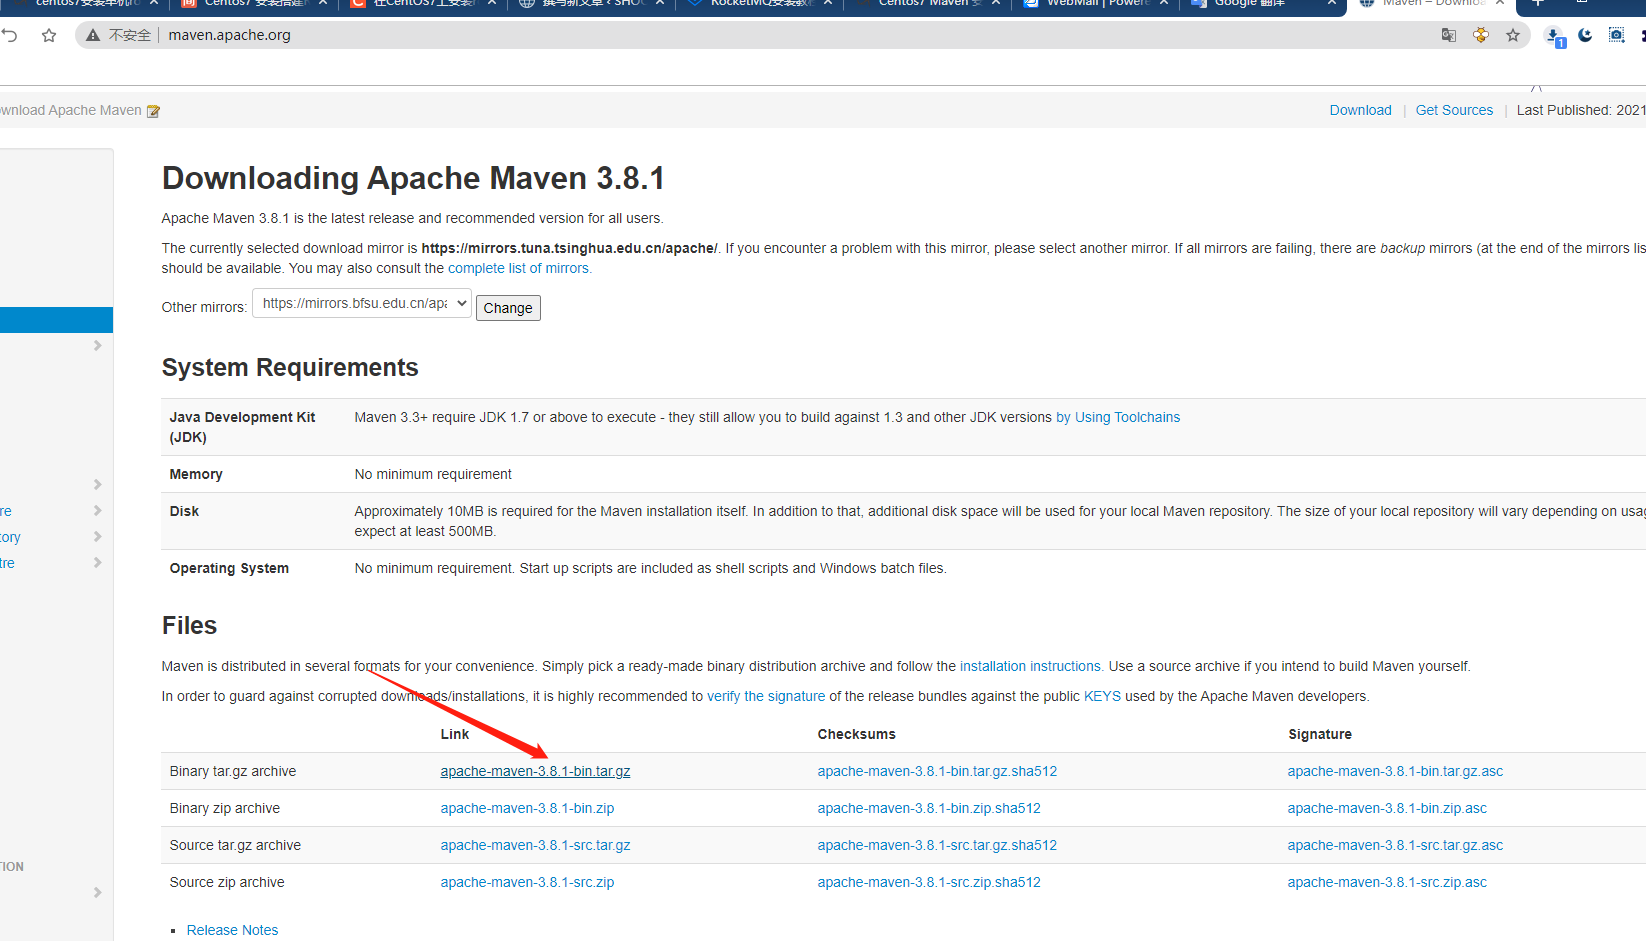This screenshot has height=941, width=1646.
Task: Bookmark page with star icon at address bar end
Action: pos(1513,35)
